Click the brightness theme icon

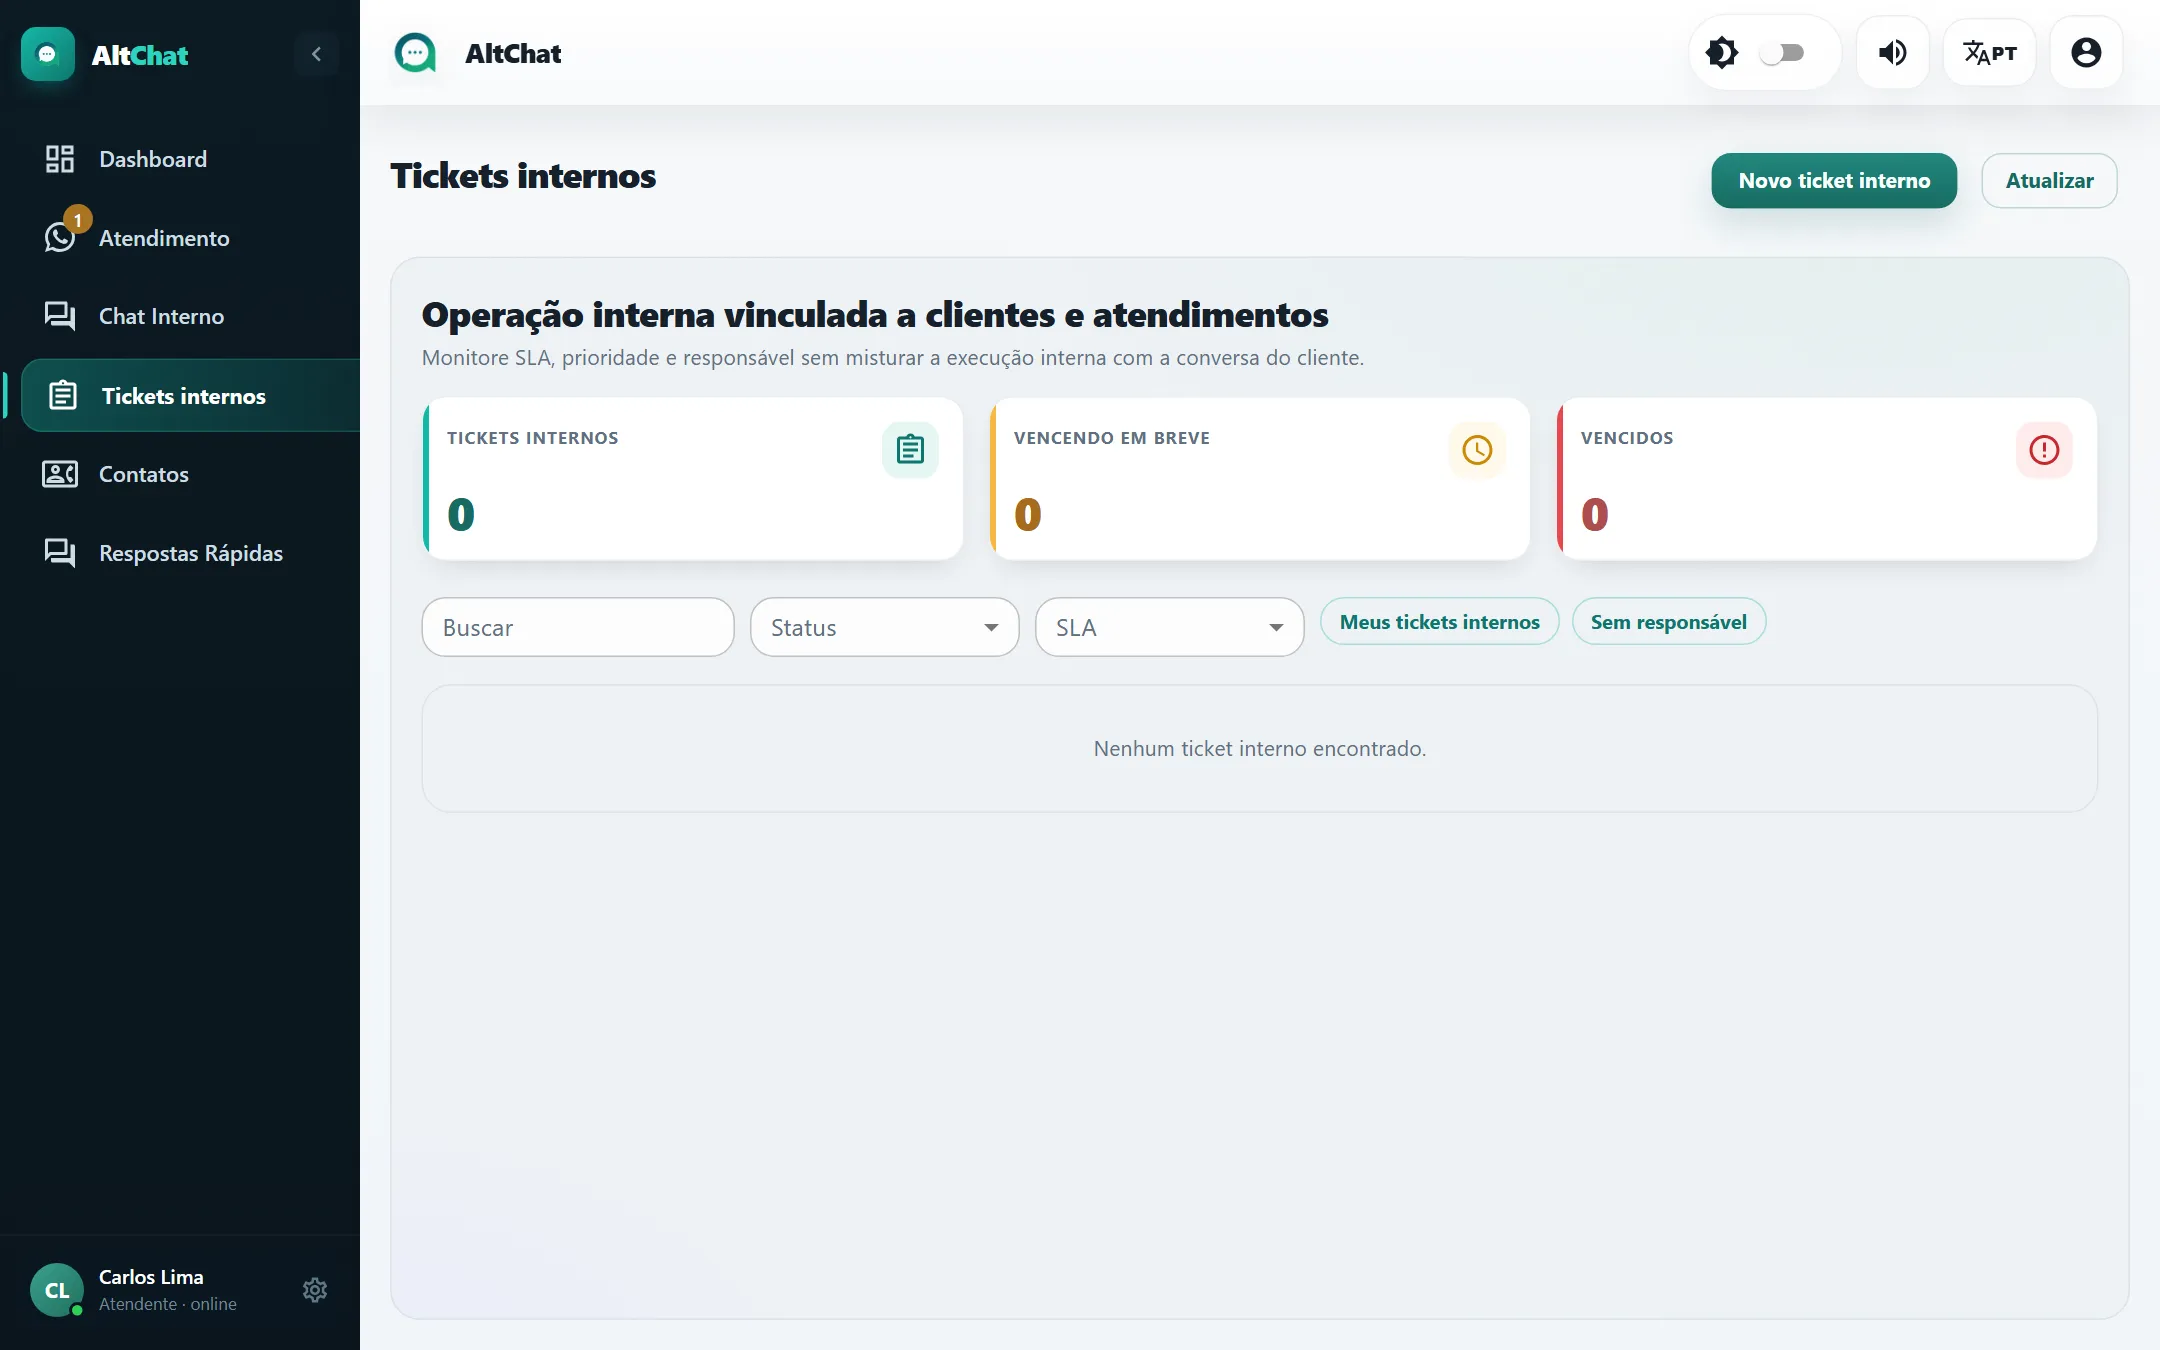pyautogui.click(x=1722, y=53)
